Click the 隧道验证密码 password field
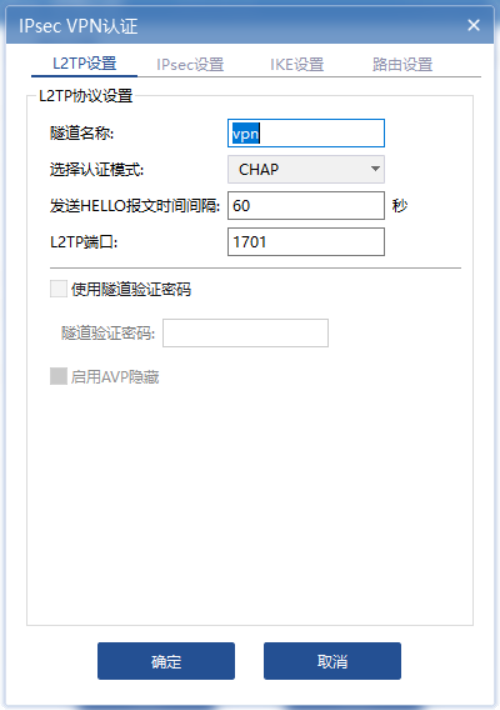This screenshot has width=500, height=710. 245,333
